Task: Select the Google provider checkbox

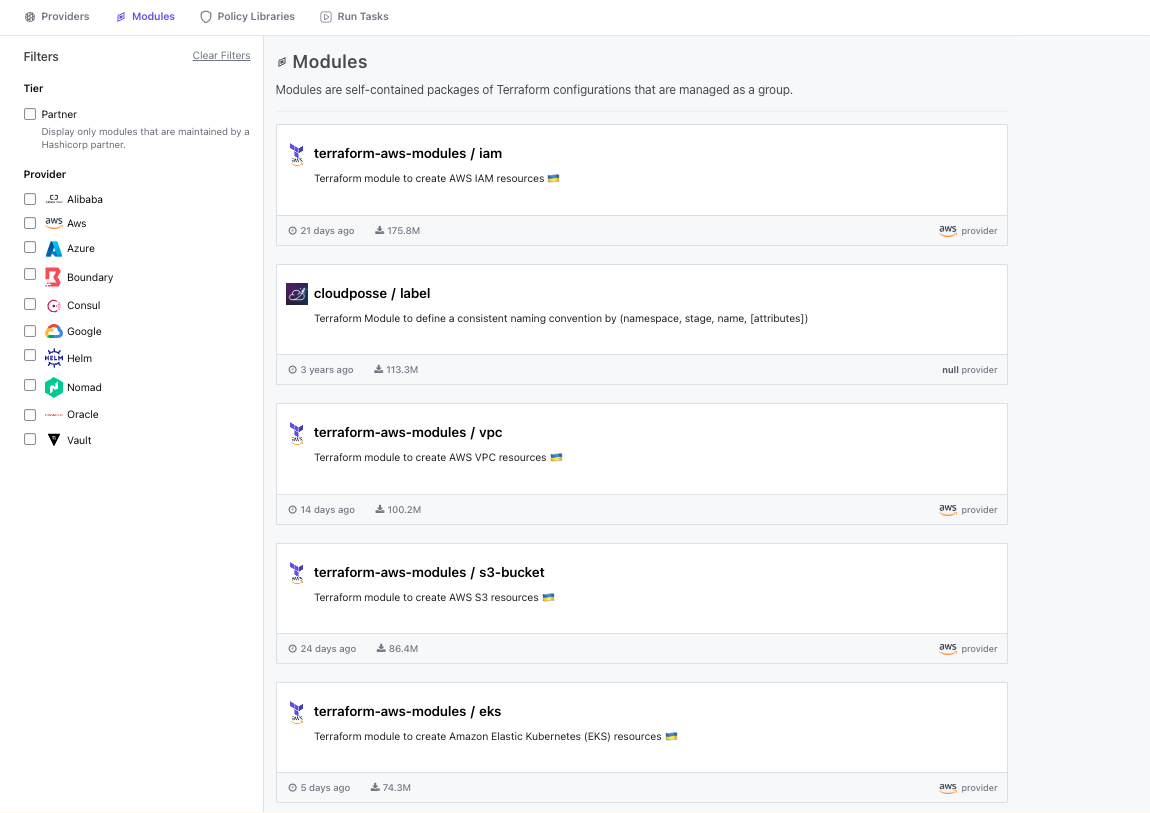Action: pos(30,331)
